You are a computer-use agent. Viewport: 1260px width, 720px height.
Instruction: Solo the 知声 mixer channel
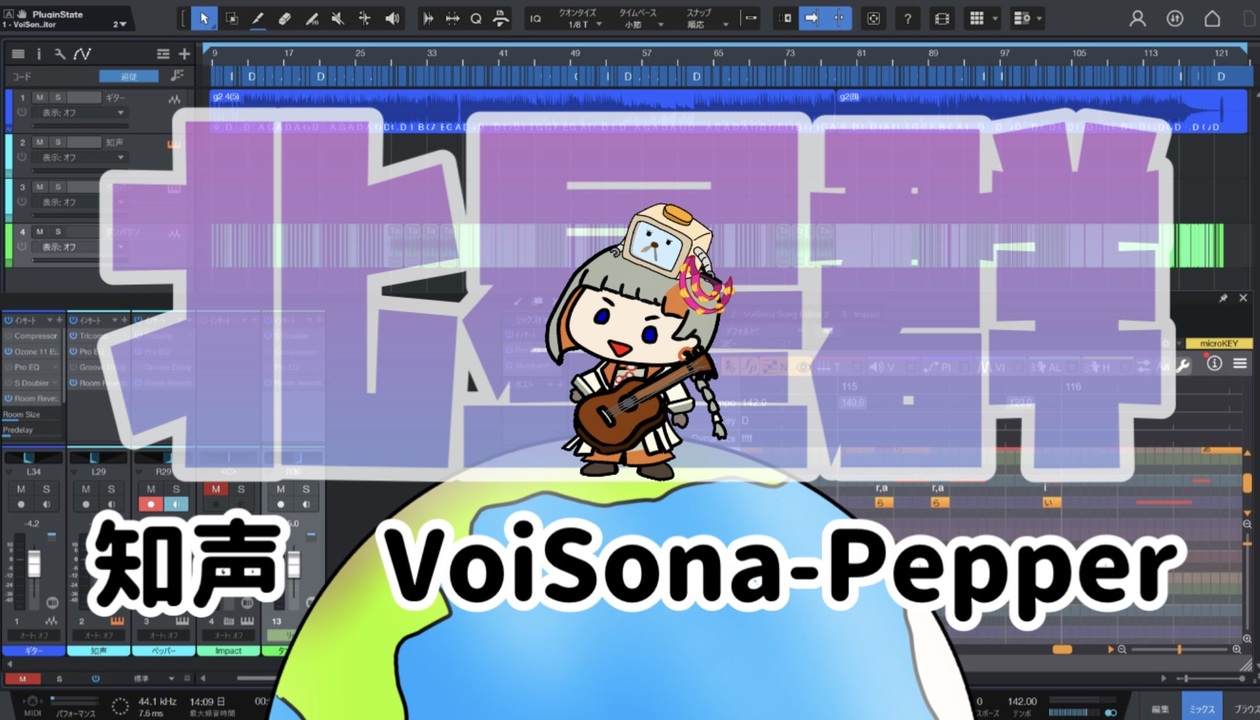(x=111, y=489)
